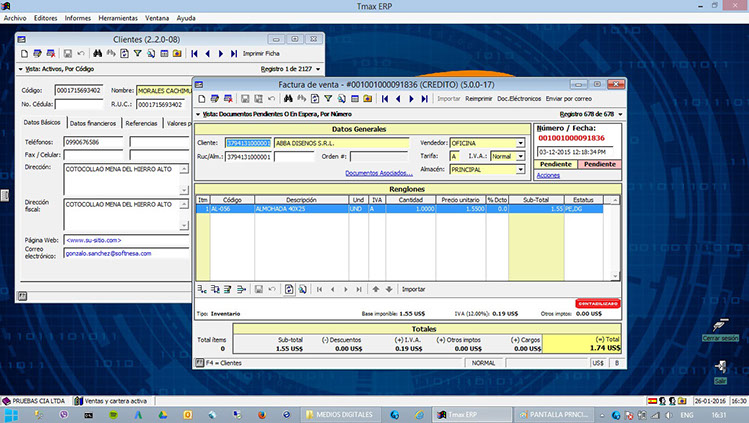Open the Documentos Asociados link
This screenshot has width=749, height=423.
tap(378, 173)
